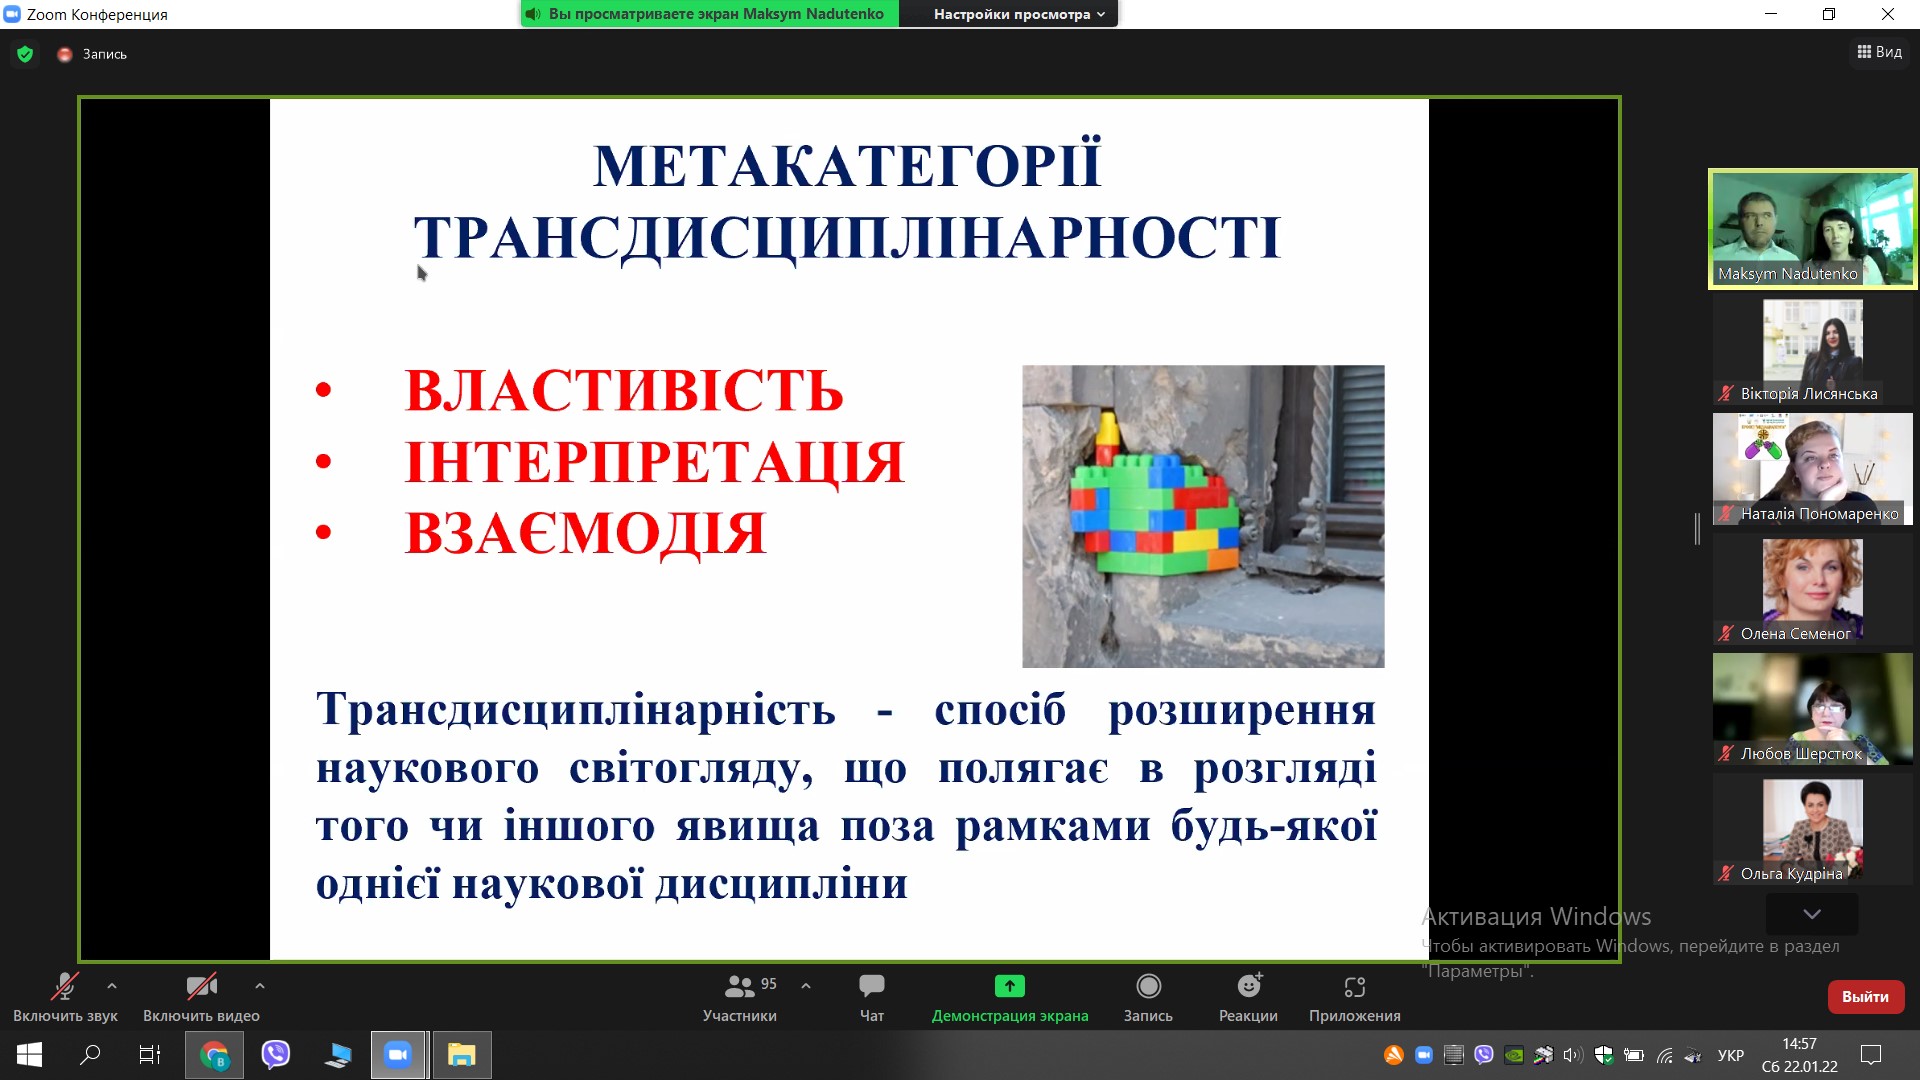Open the Windows Start menu
1920x1080 pixels.
[x=29, y=1055]
